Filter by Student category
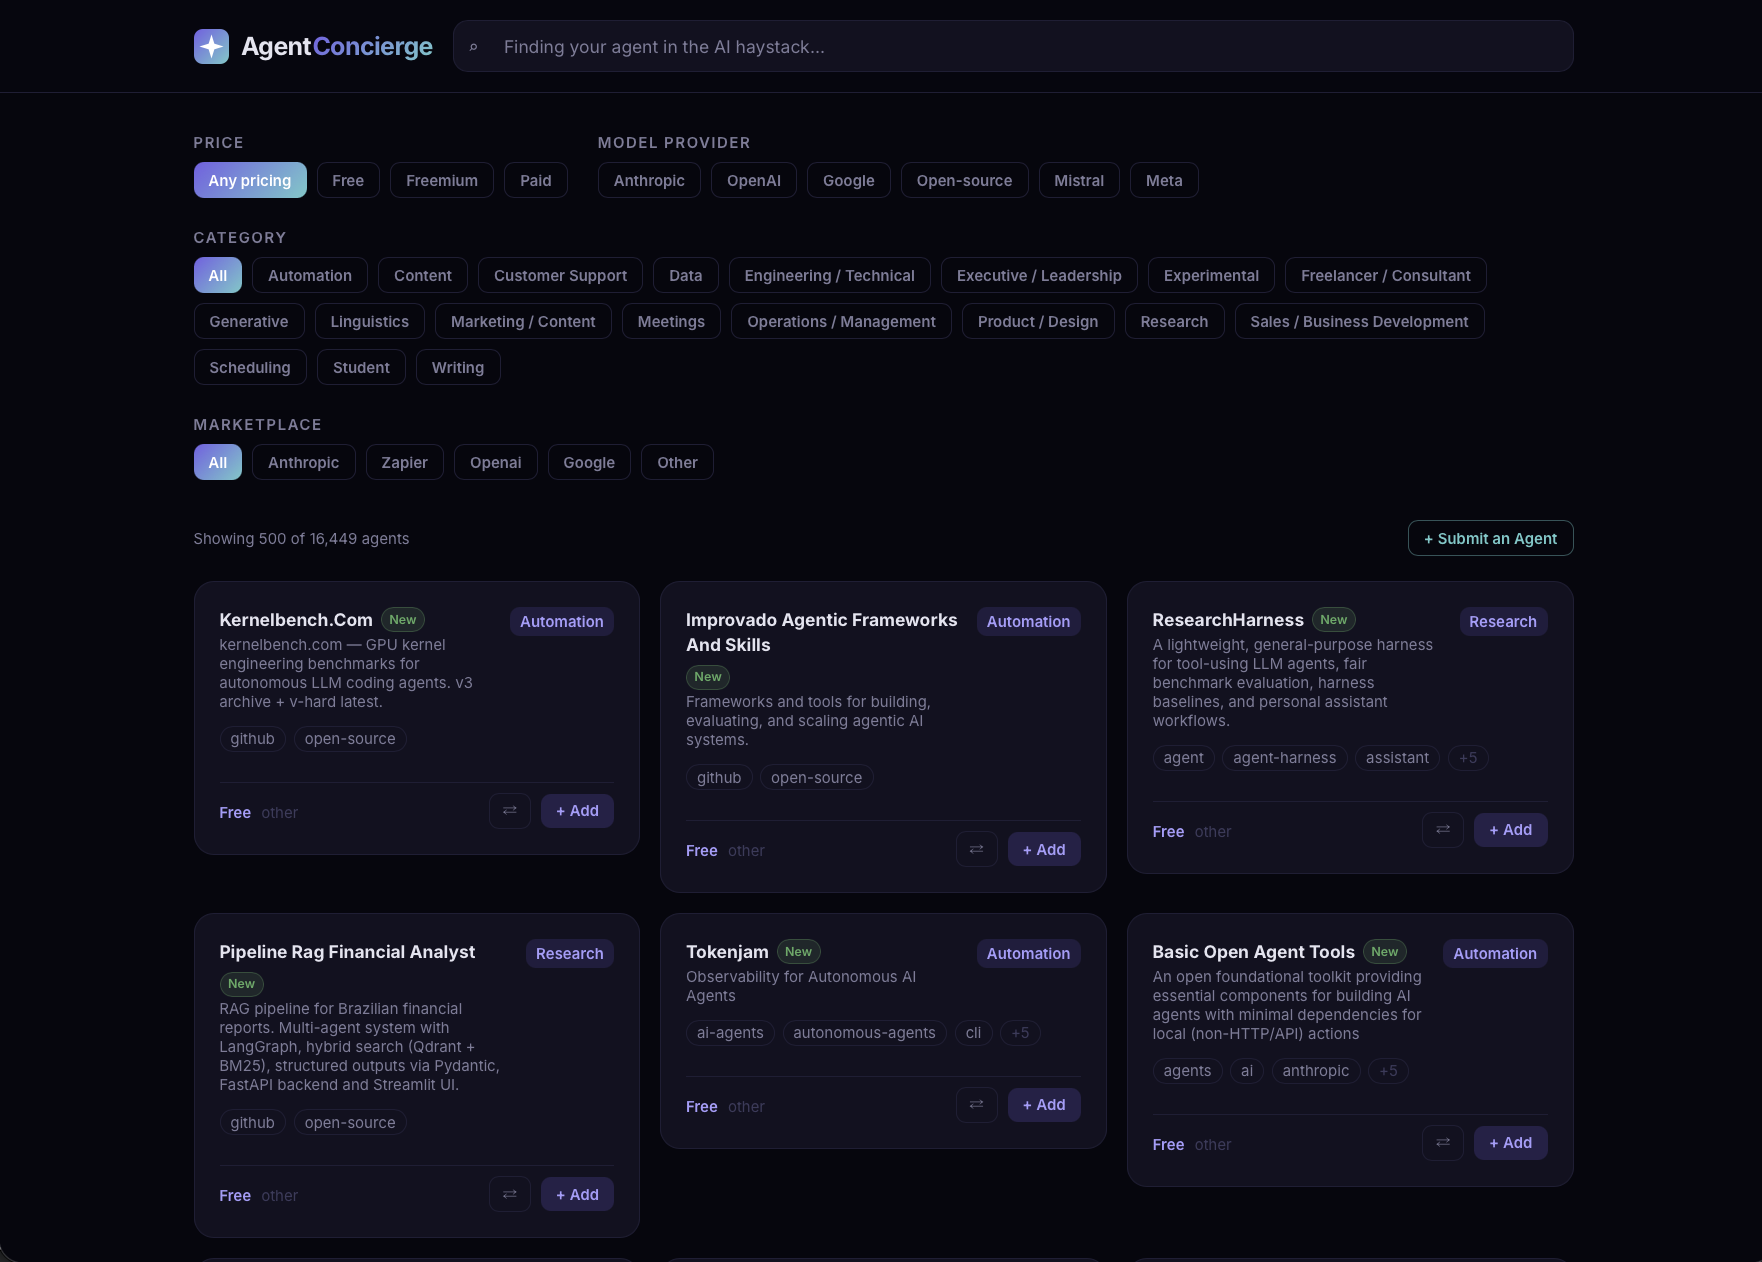 tap(361, 367)
